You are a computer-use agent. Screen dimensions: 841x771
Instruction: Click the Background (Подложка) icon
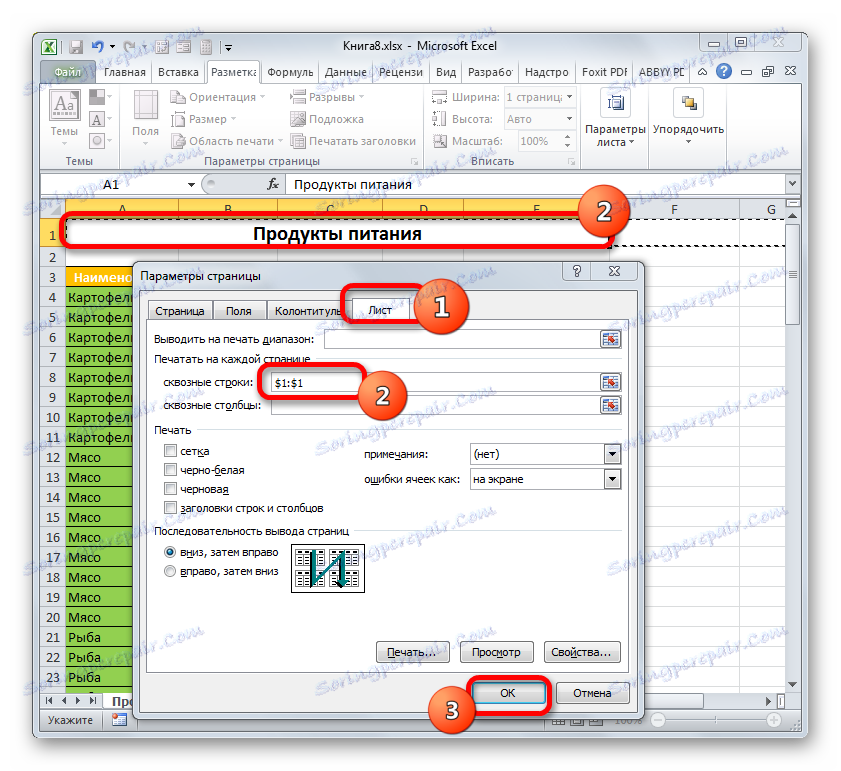tap(298, 119)
